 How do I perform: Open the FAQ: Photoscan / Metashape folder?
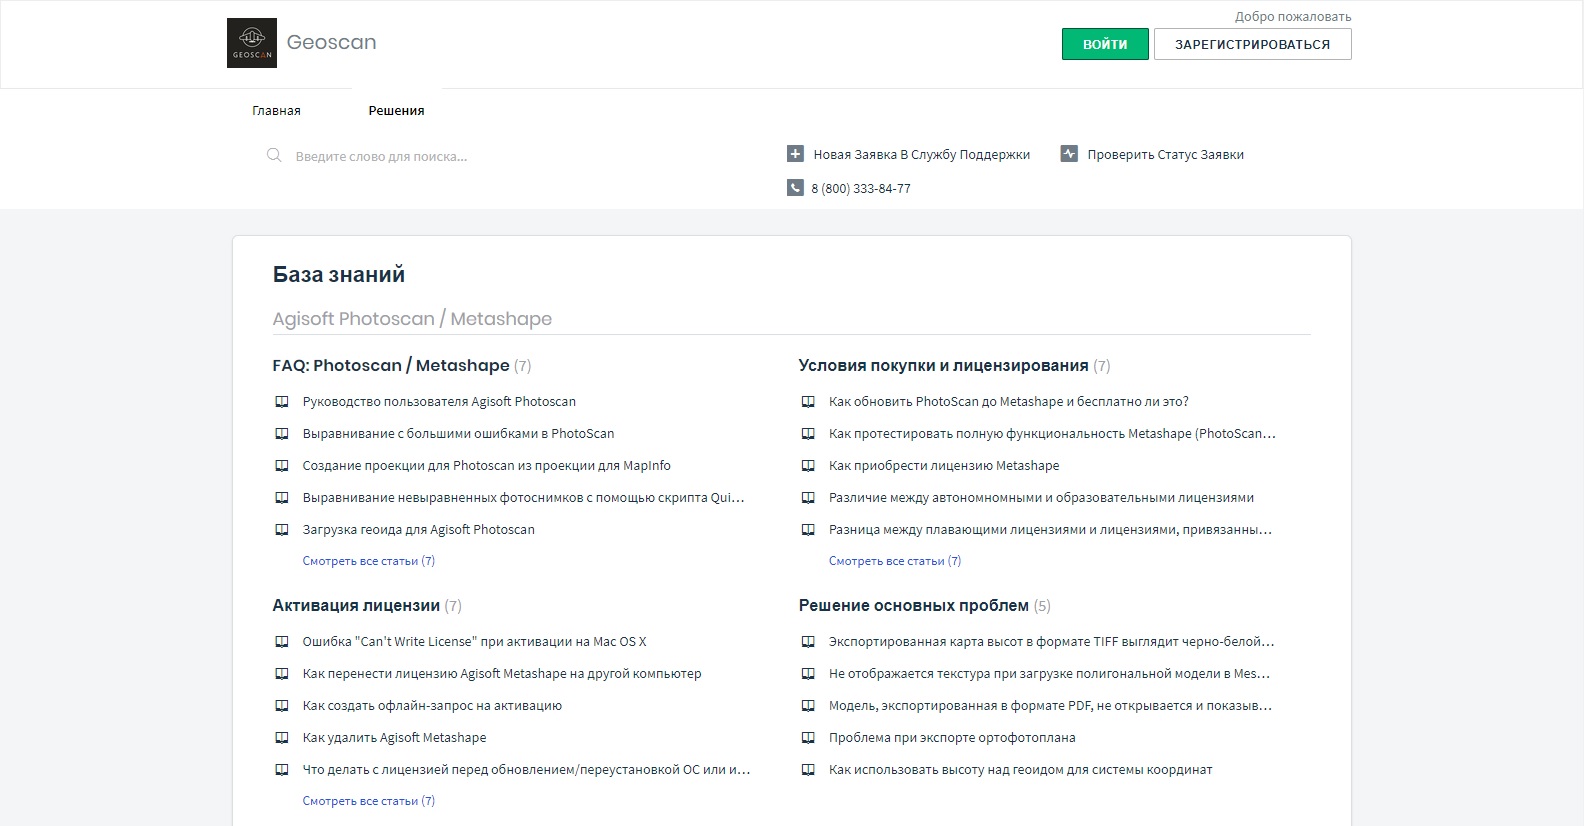(391, 366)
